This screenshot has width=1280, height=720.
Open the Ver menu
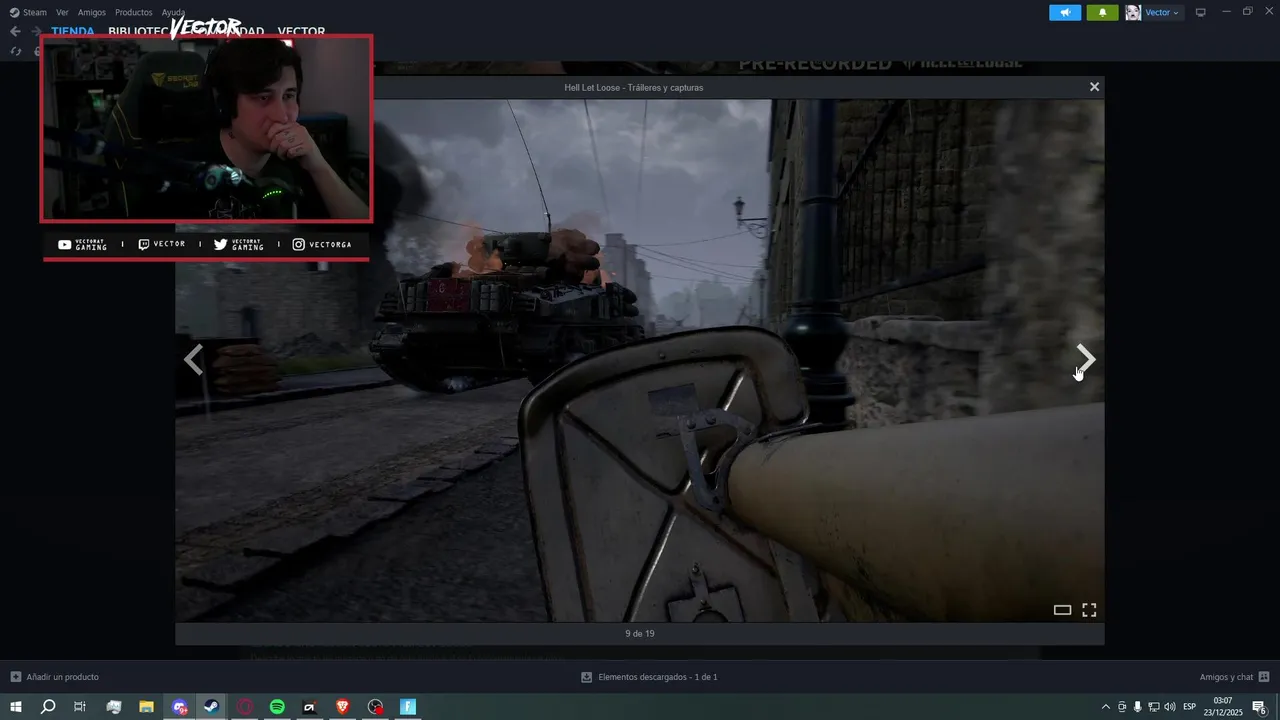coord(62,12)
